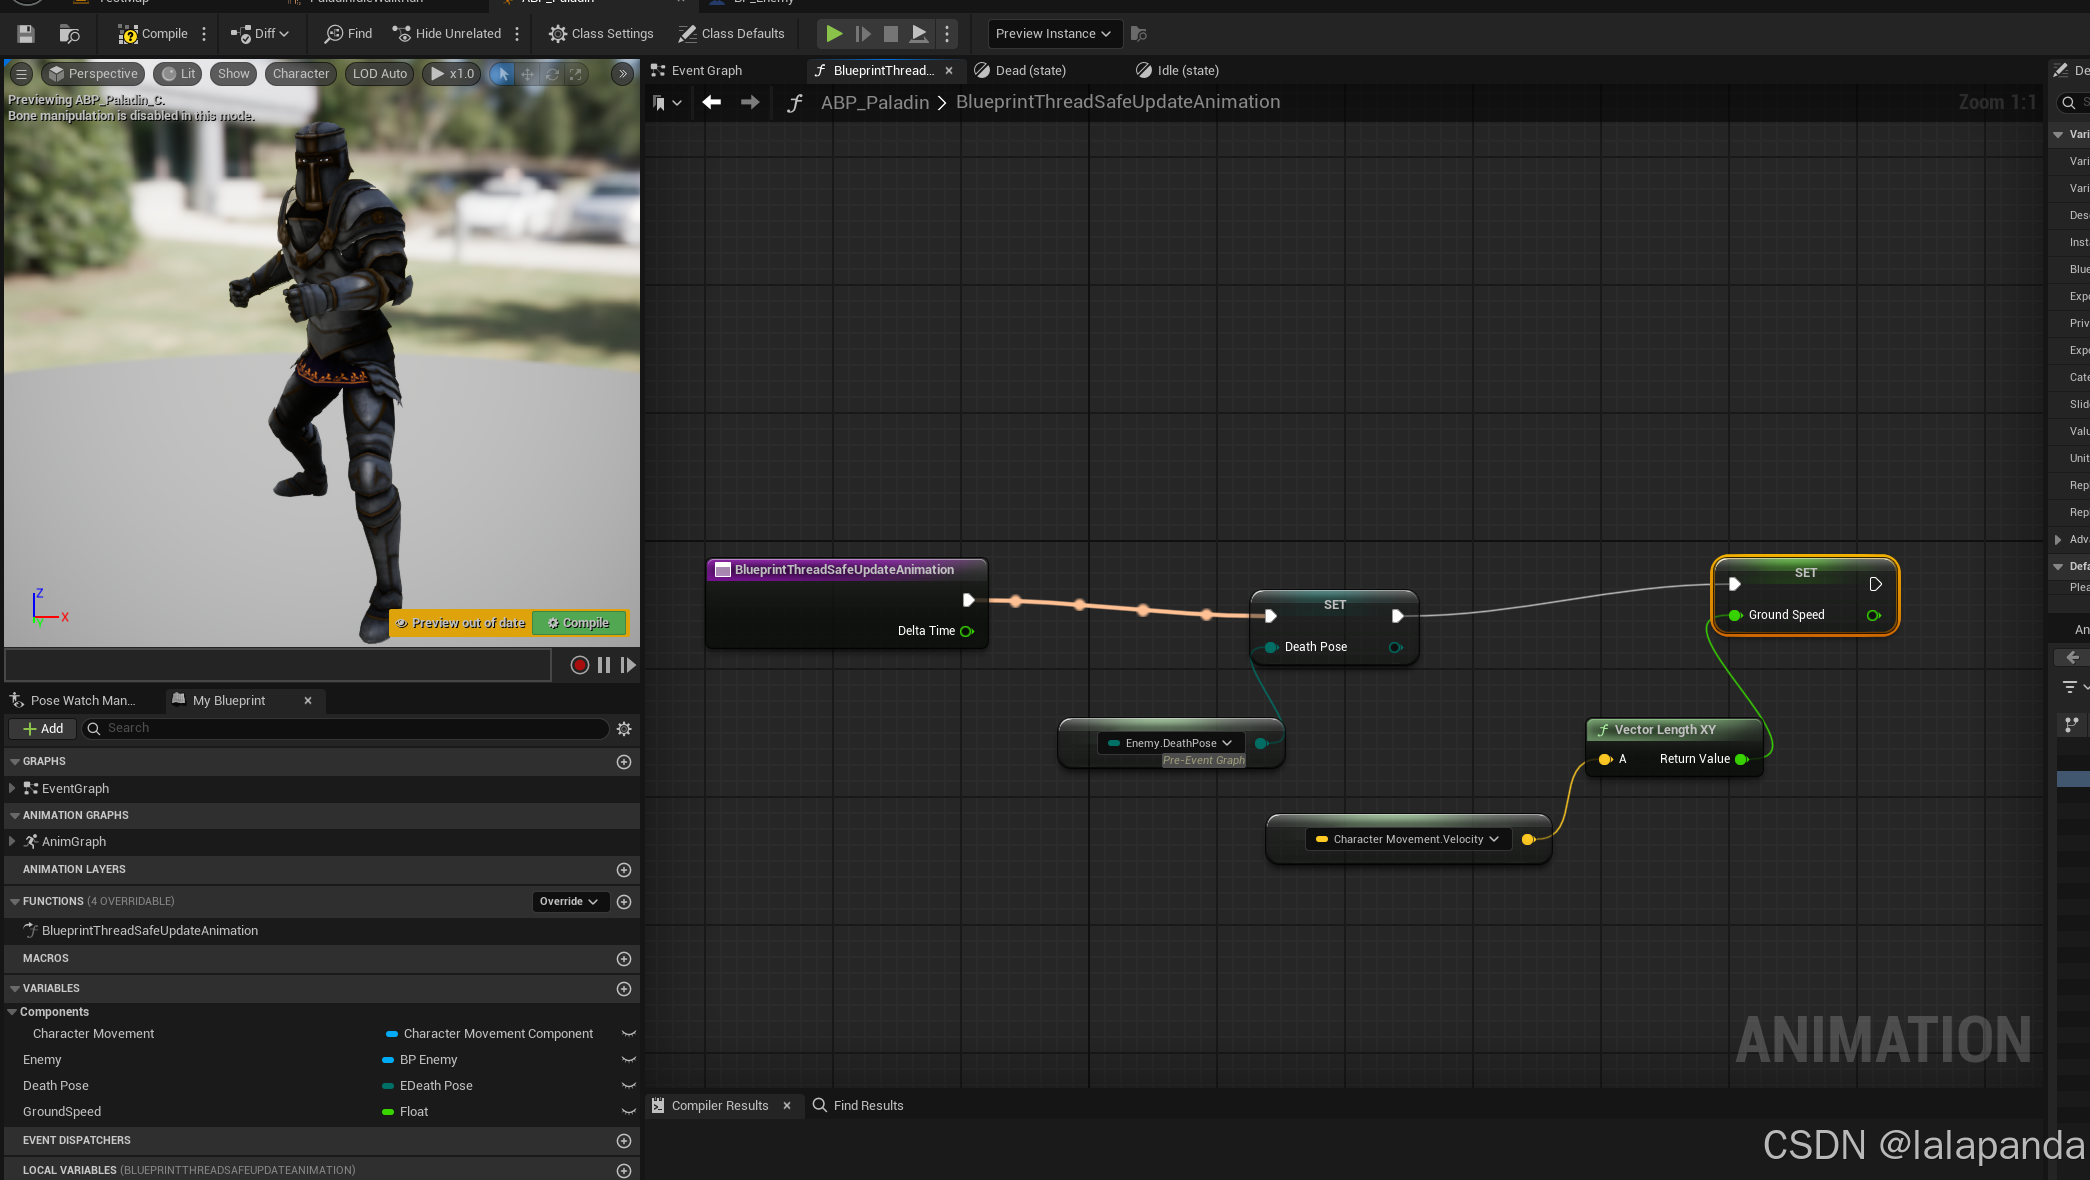Click the preview animation scrub bar

tap(278, 665)
